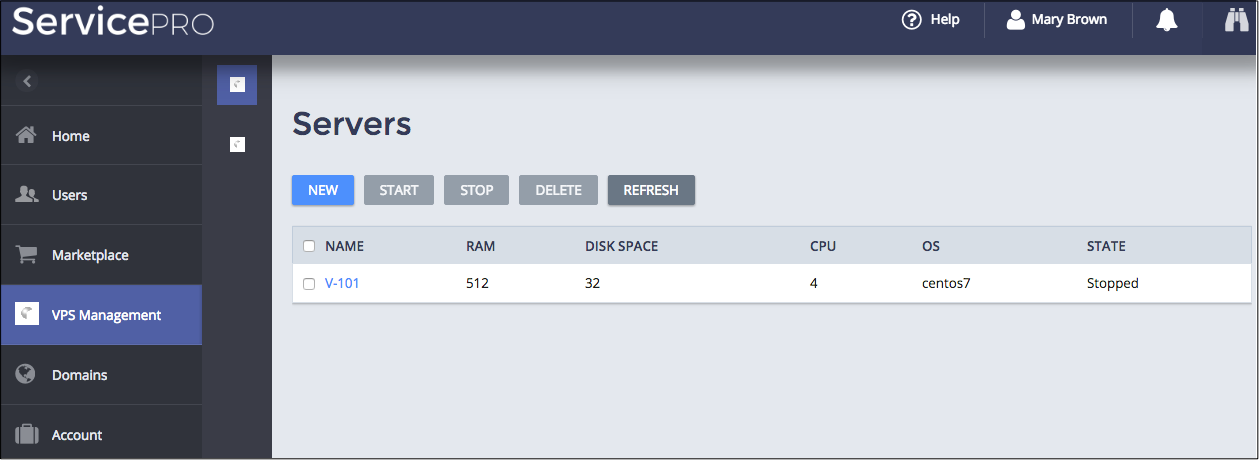The image size is (1259, 460).
Task: Click the highlighted secondary sidebar icon
Action: [x=237, y=85]
